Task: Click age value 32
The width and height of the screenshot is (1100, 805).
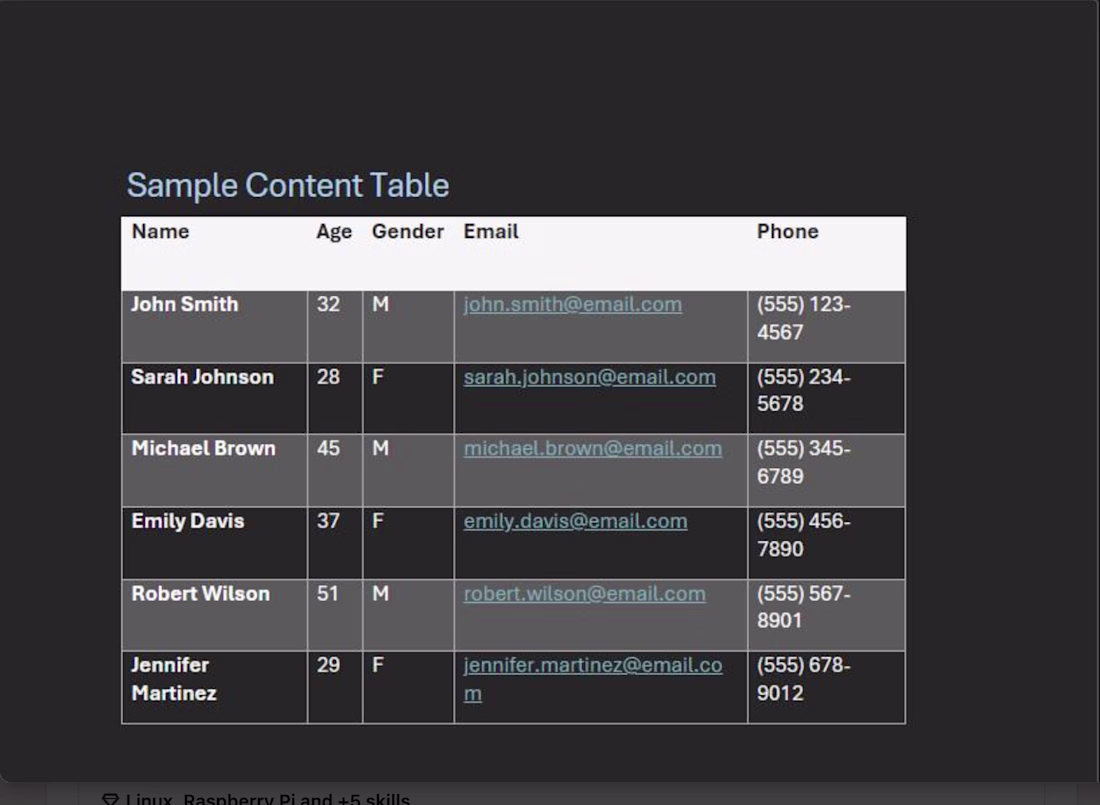Action: click(328, 305)
